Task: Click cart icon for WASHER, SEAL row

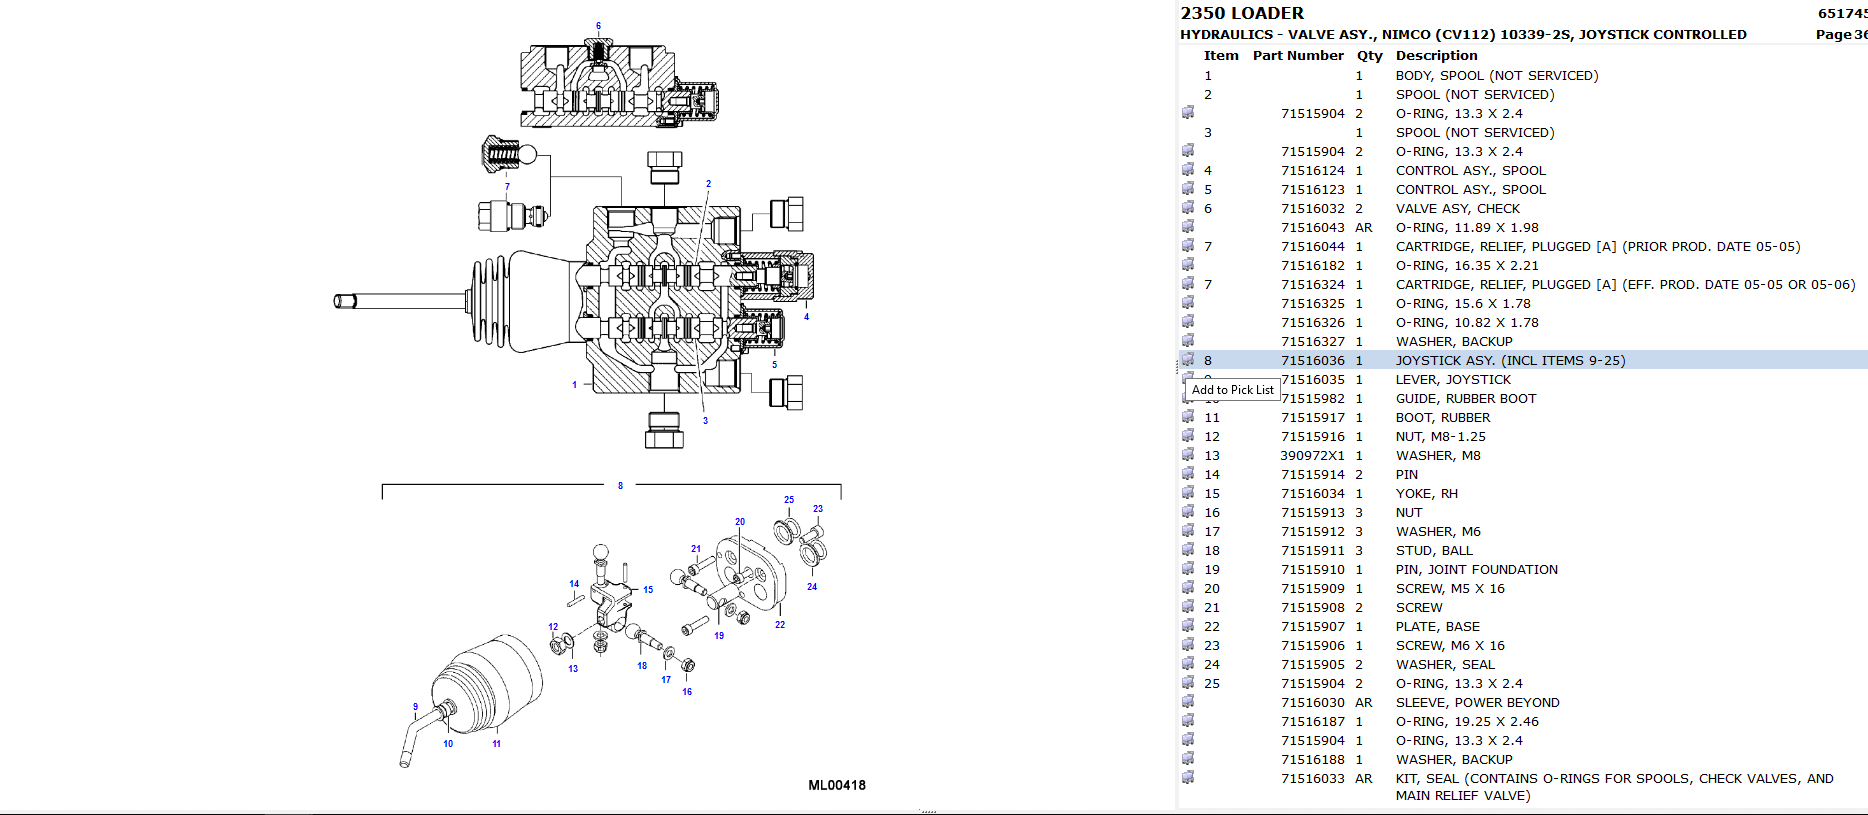Action: pyautogui.click(x=1188, y=664)
